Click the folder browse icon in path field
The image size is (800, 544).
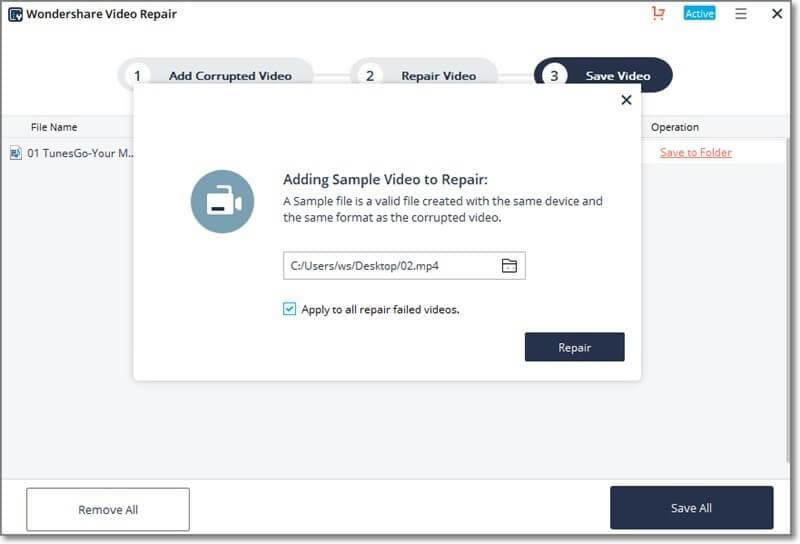(x=509, y=266)
